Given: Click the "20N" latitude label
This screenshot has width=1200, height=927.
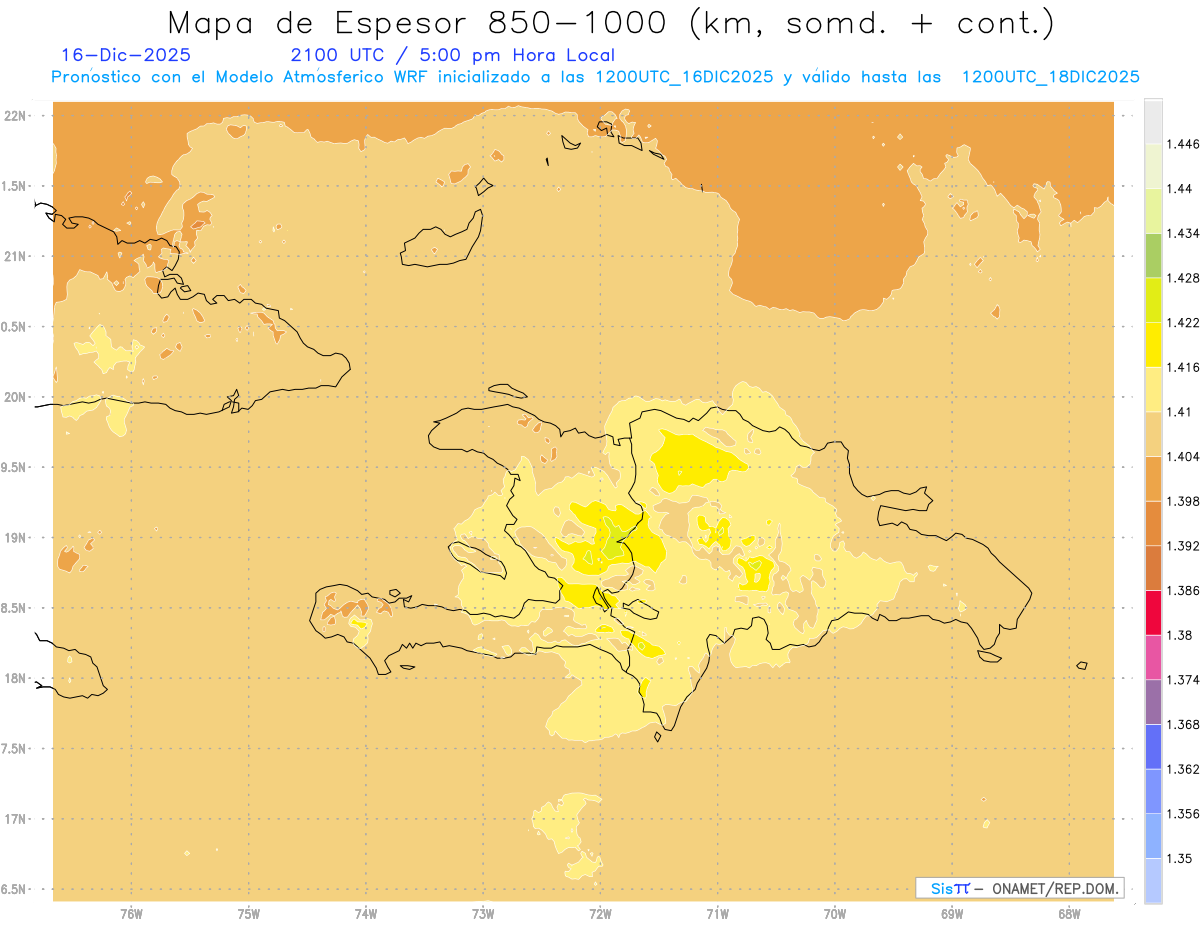Looking at the screenshot, I should pos(17,397).
